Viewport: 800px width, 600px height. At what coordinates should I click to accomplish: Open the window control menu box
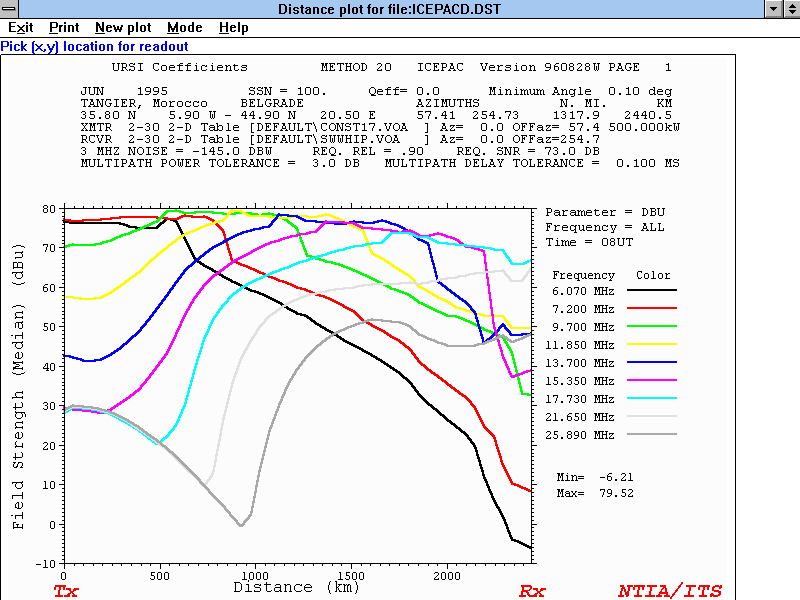point(10,9)
